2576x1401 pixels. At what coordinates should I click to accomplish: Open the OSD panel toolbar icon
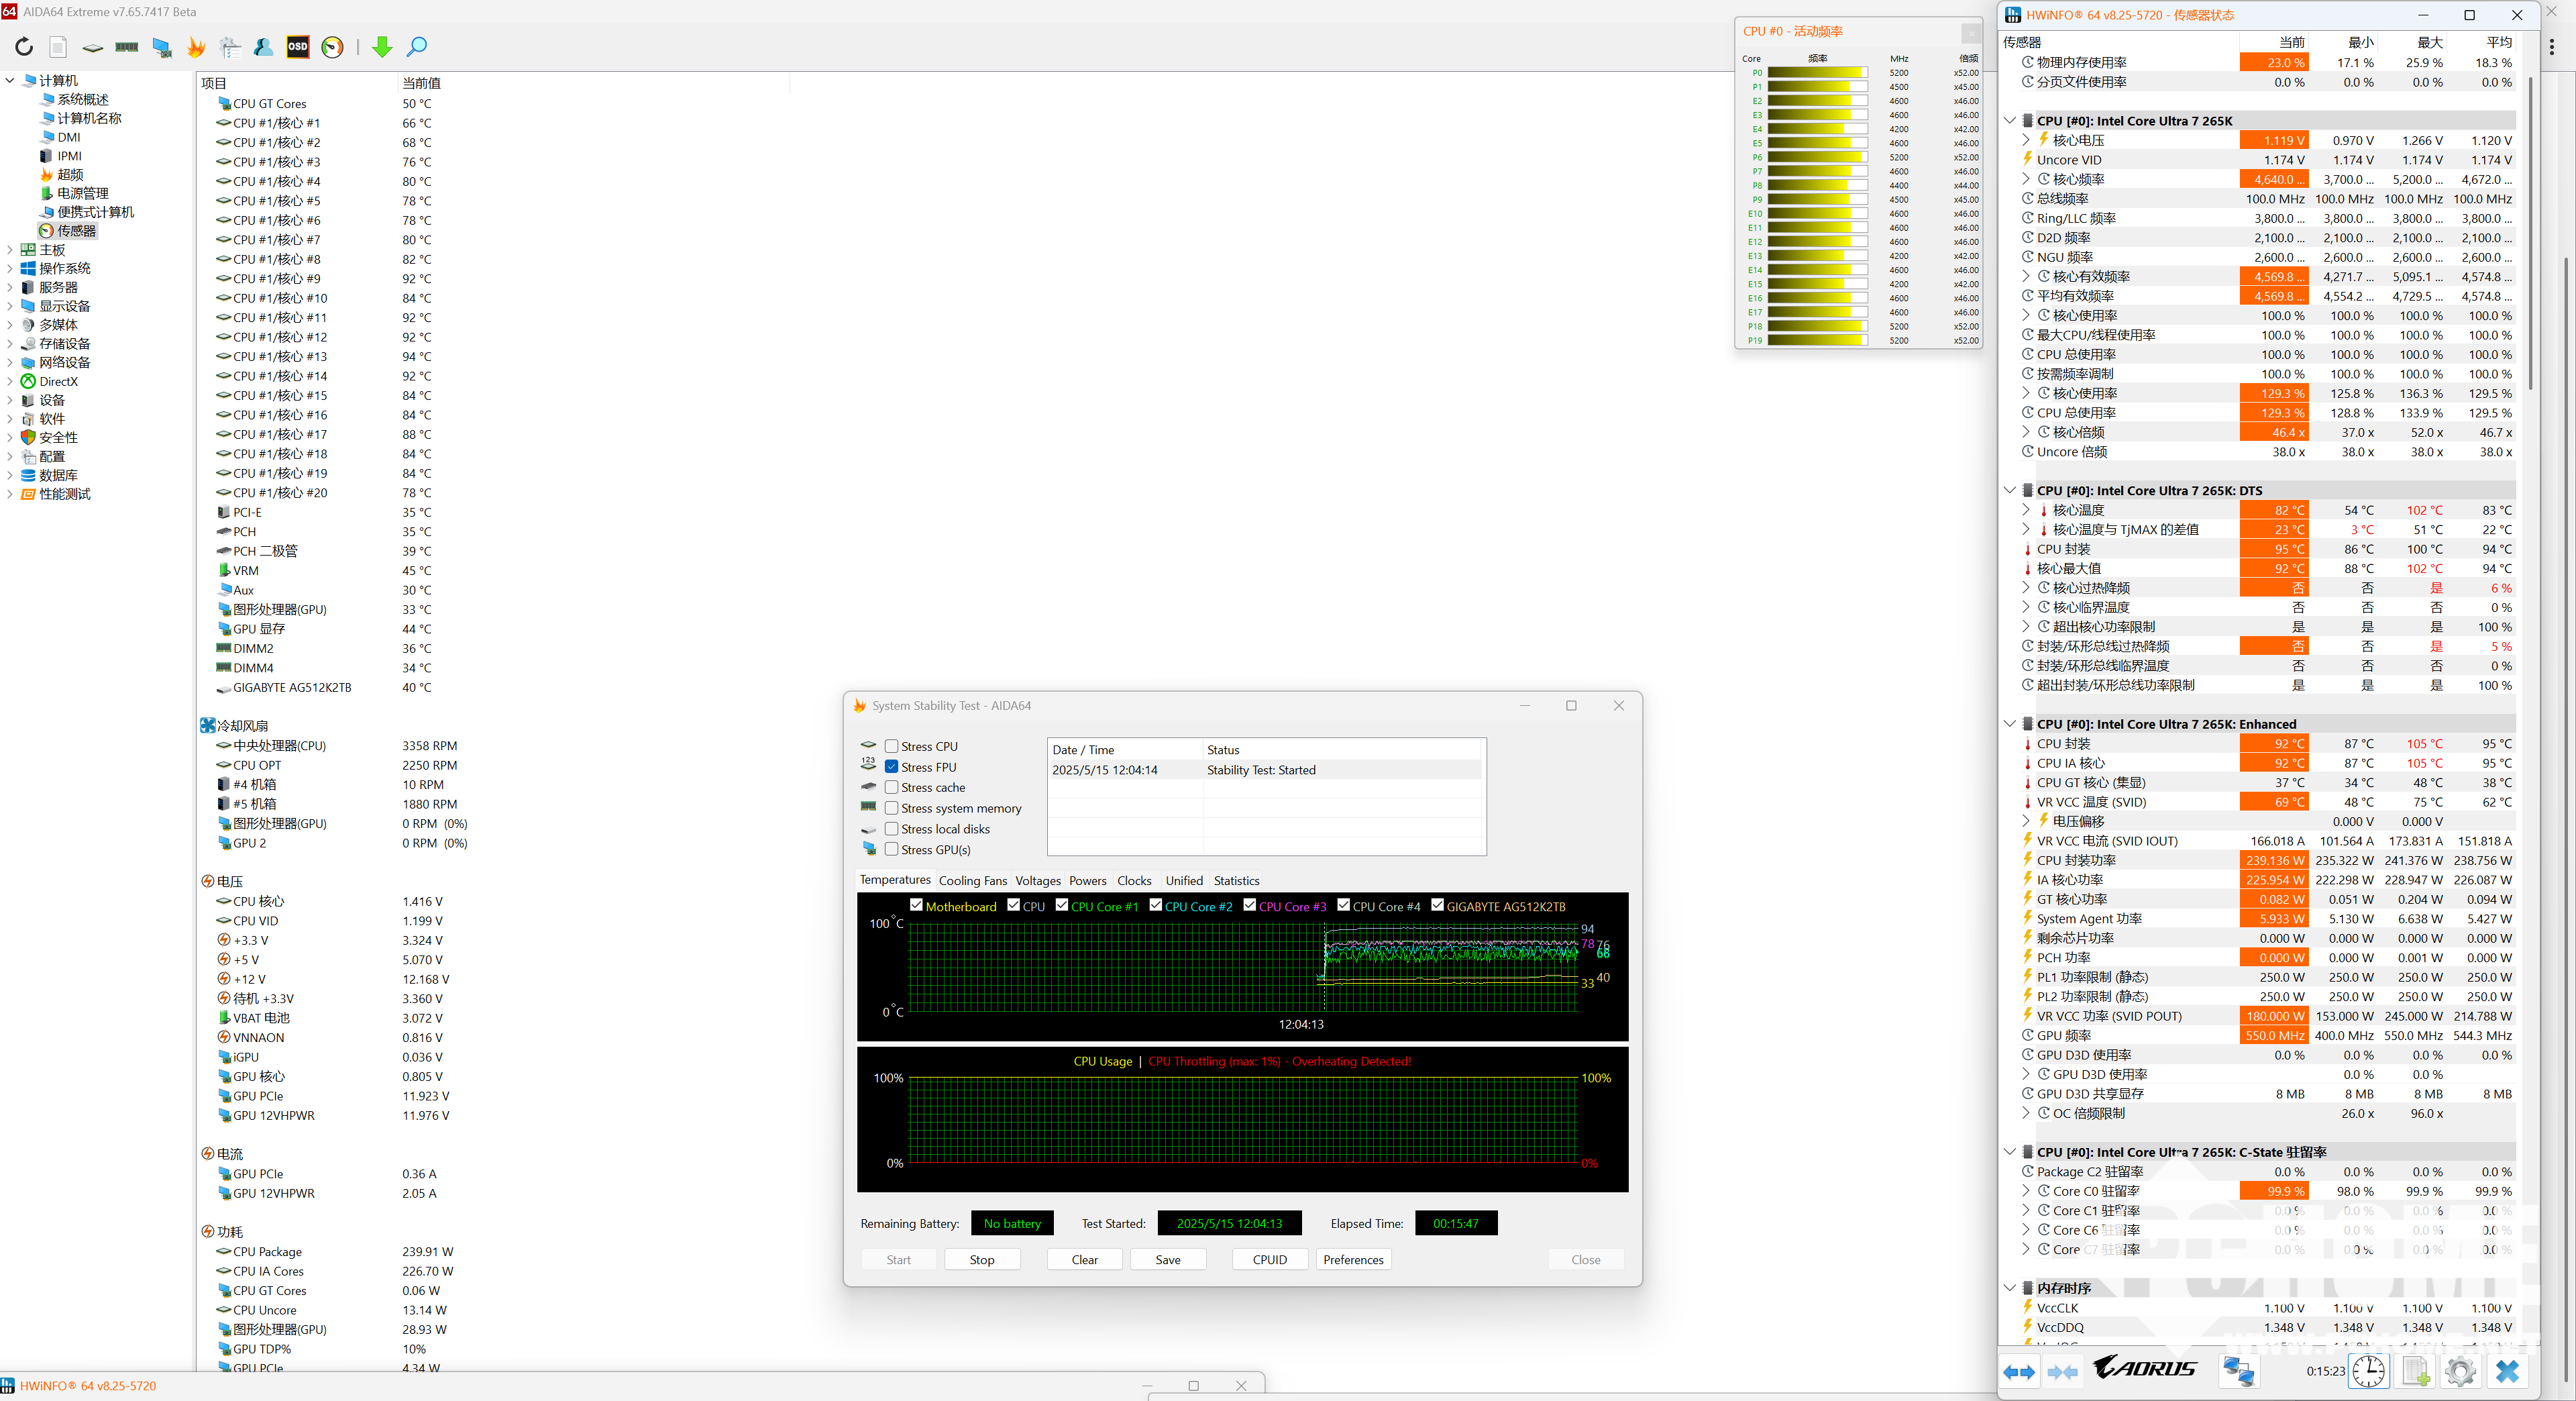298,47
